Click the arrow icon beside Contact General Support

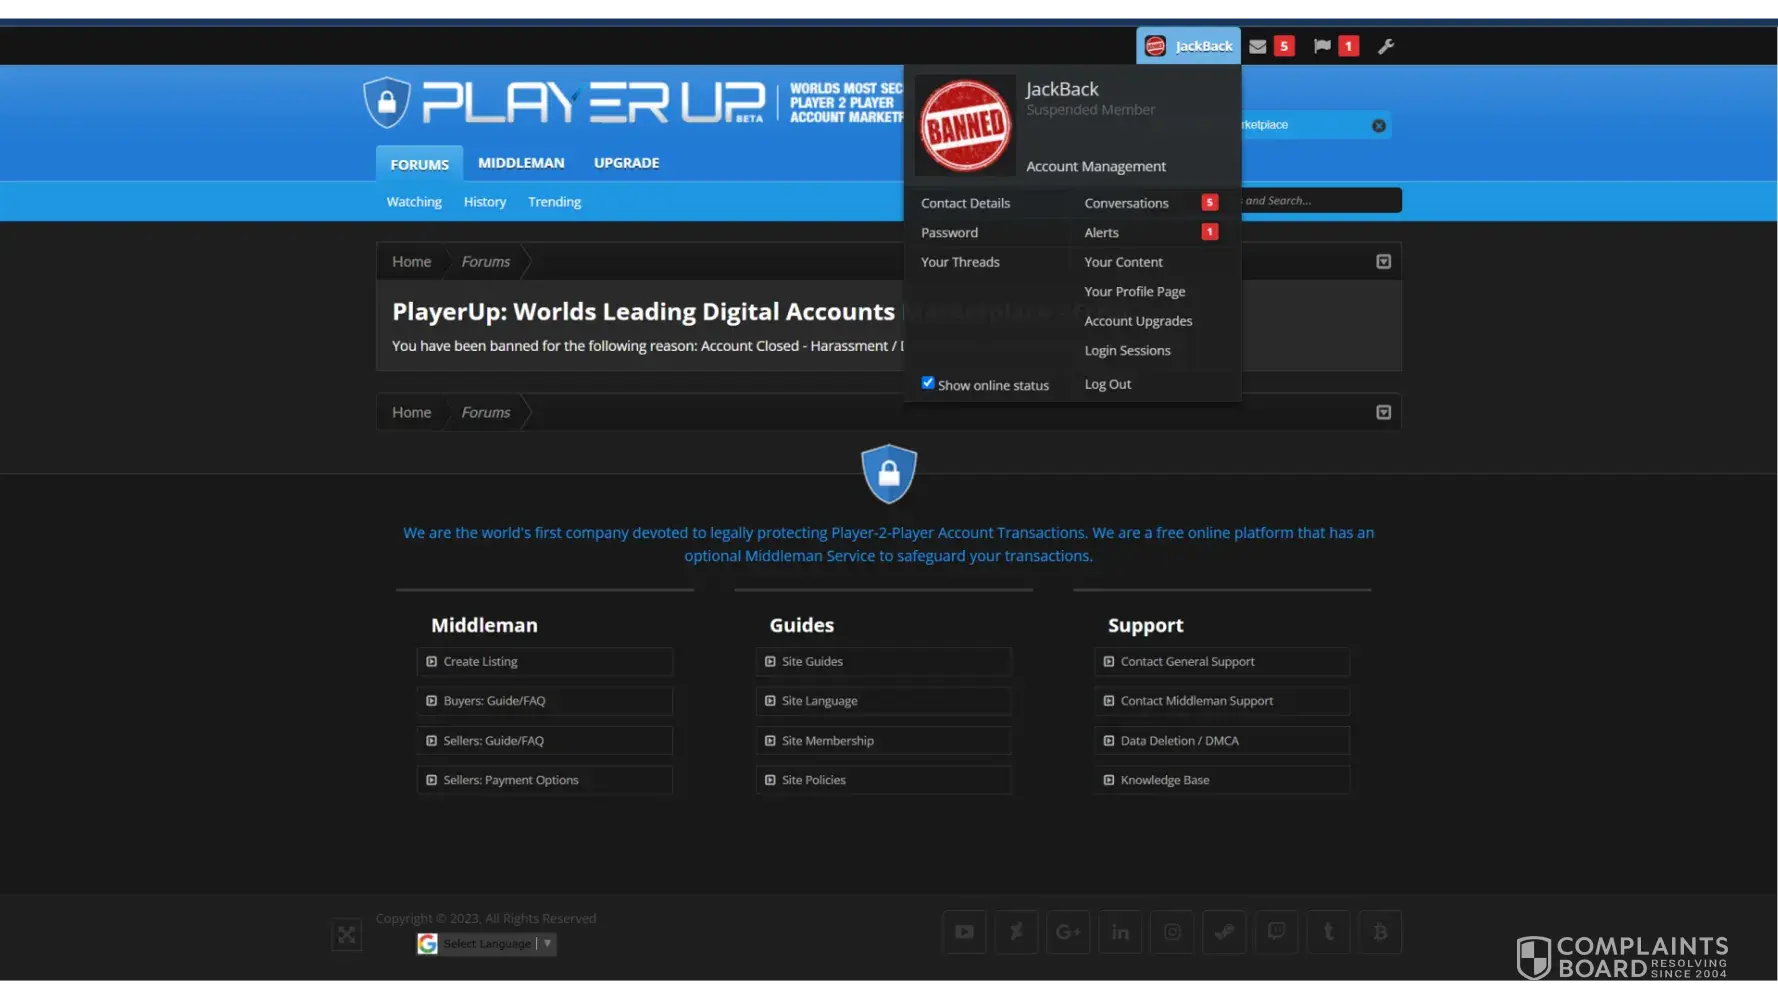tap(1109, 662)
